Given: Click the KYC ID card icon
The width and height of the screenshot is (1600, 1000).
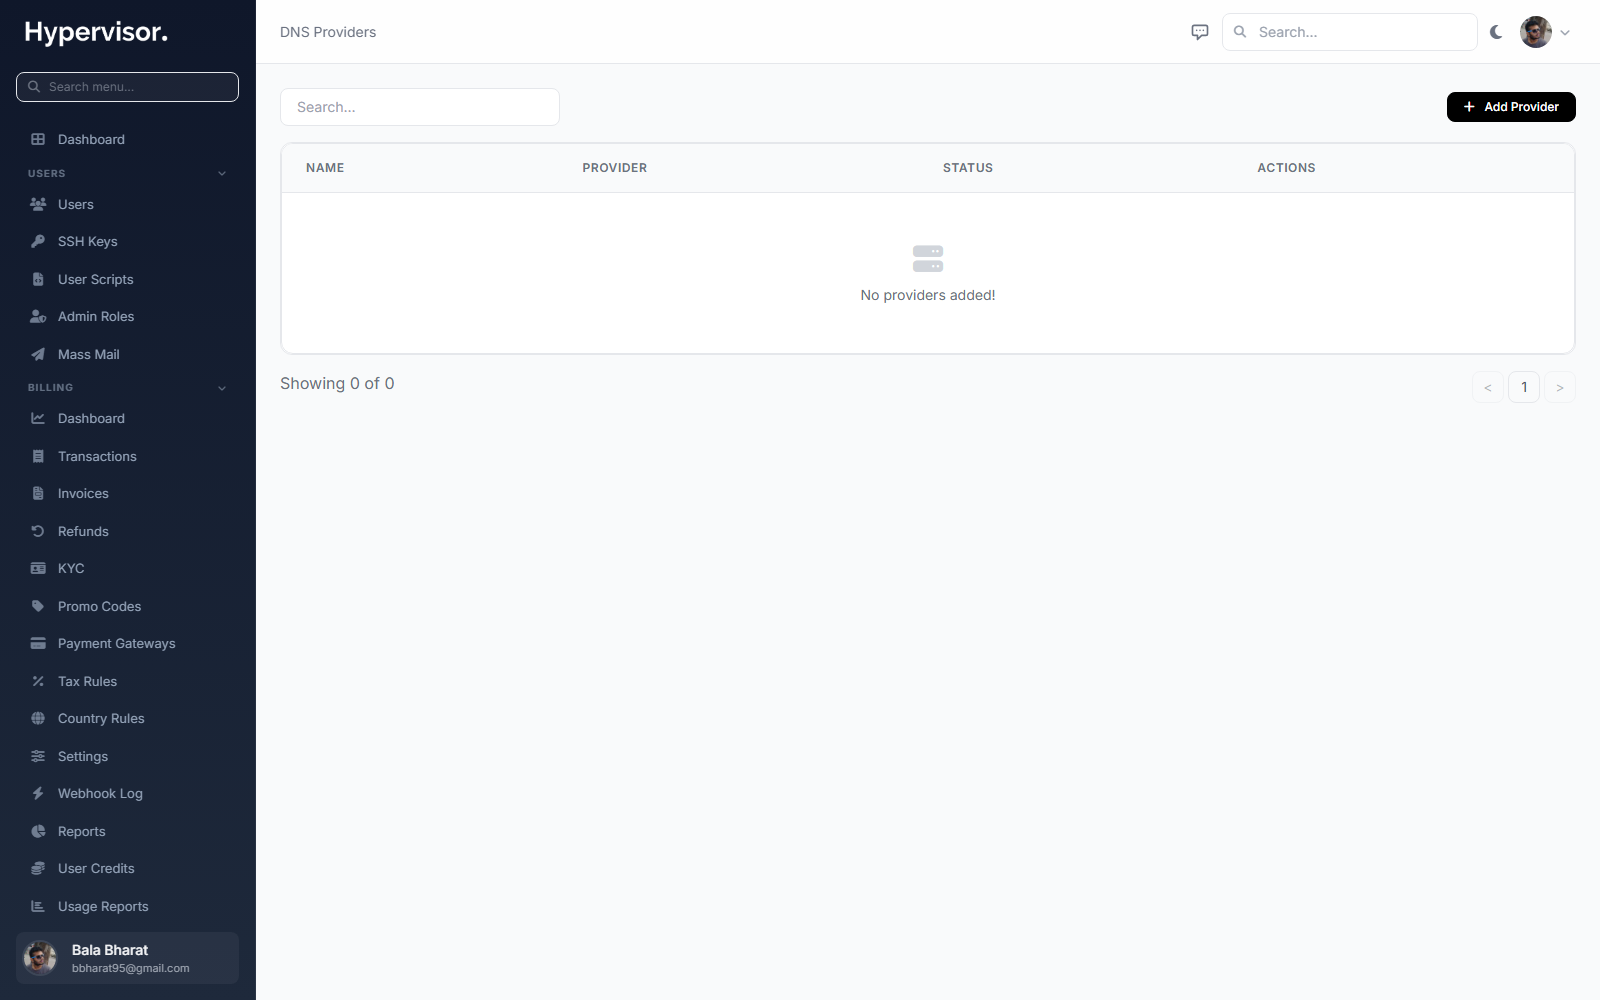Looking at the screenshot, I should click(x=38, y=568).
